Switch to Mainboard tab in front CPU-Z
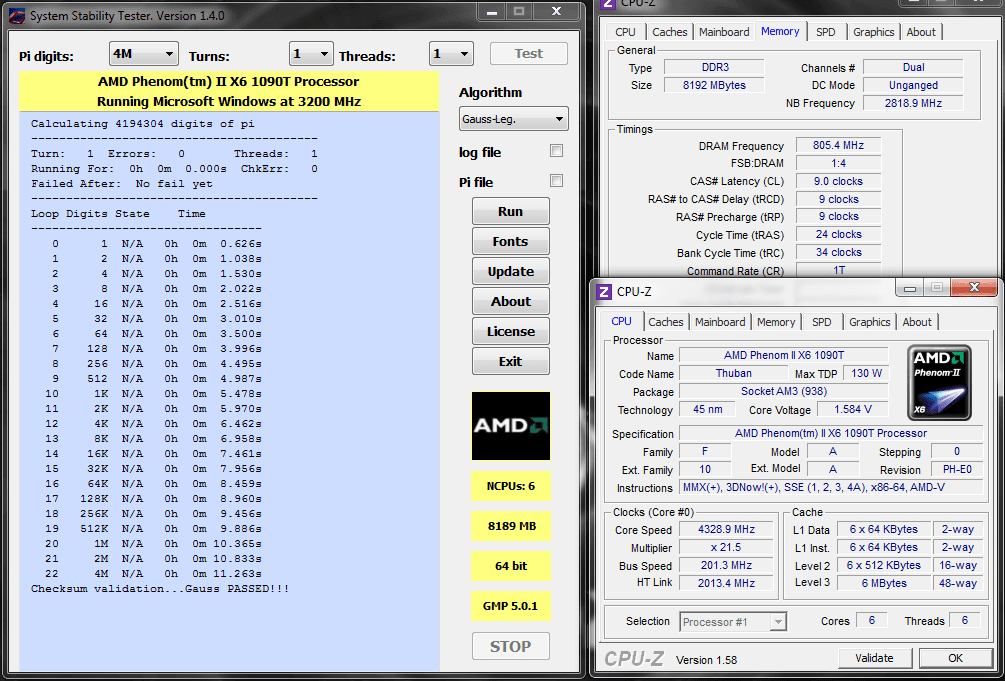The height and width of the screenshot is (681, 1005). pos(720,322)
